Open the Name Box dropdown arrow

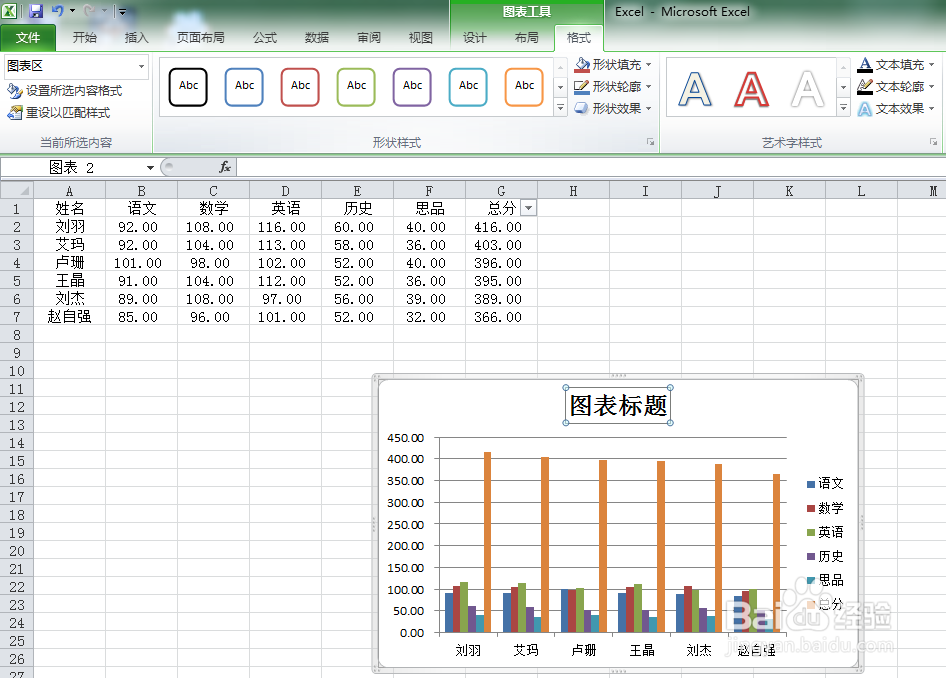click(x=150, y=168)
